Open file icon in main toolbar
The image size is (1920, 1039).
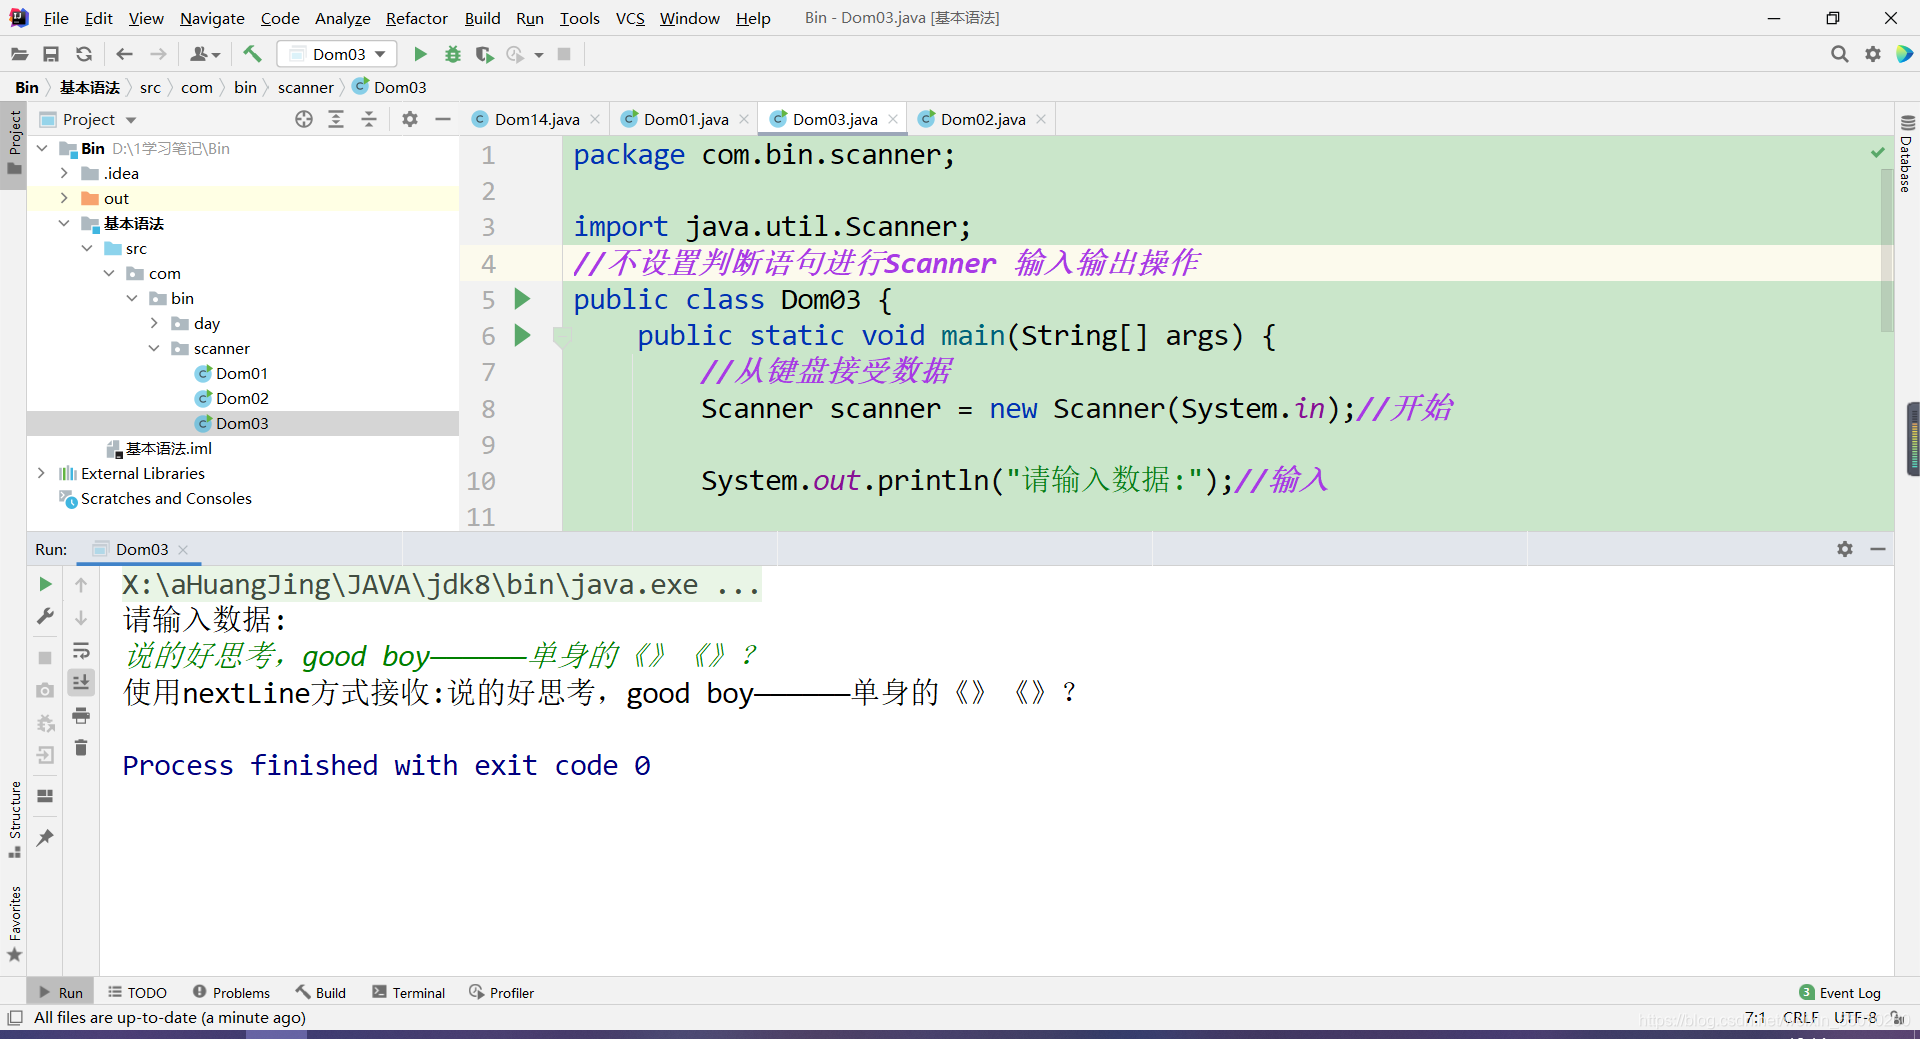click(19, 54)
